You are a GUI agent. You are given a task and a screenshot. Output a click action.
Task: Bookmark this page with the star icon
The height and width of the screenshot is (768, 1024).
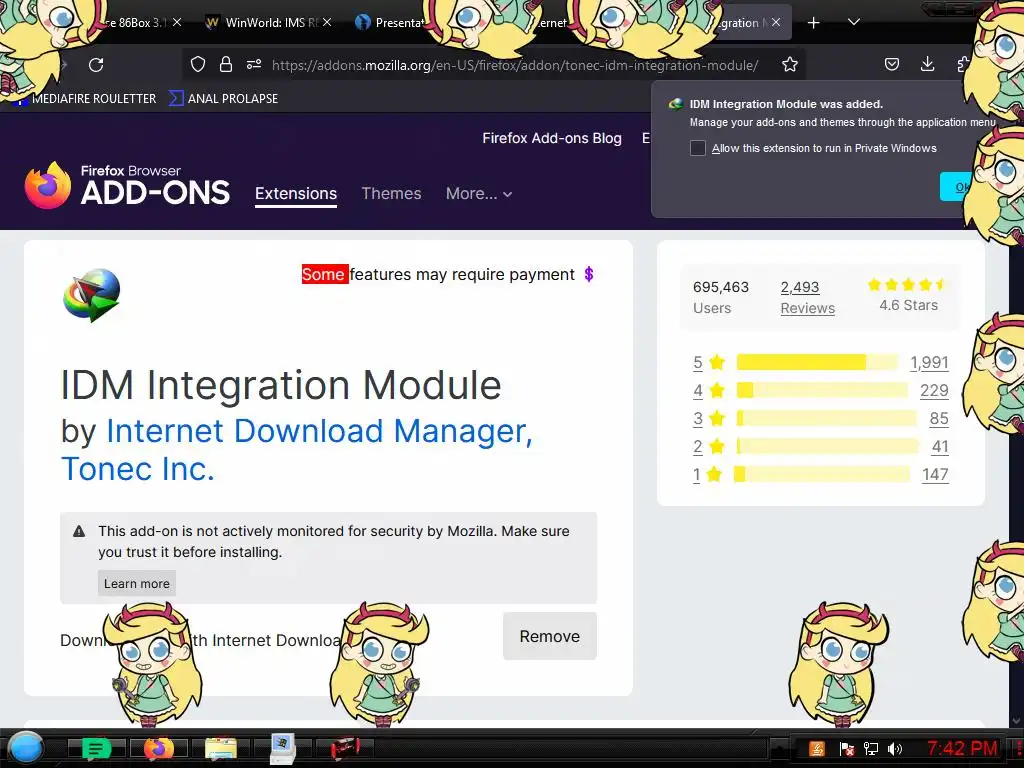[790, 64]
